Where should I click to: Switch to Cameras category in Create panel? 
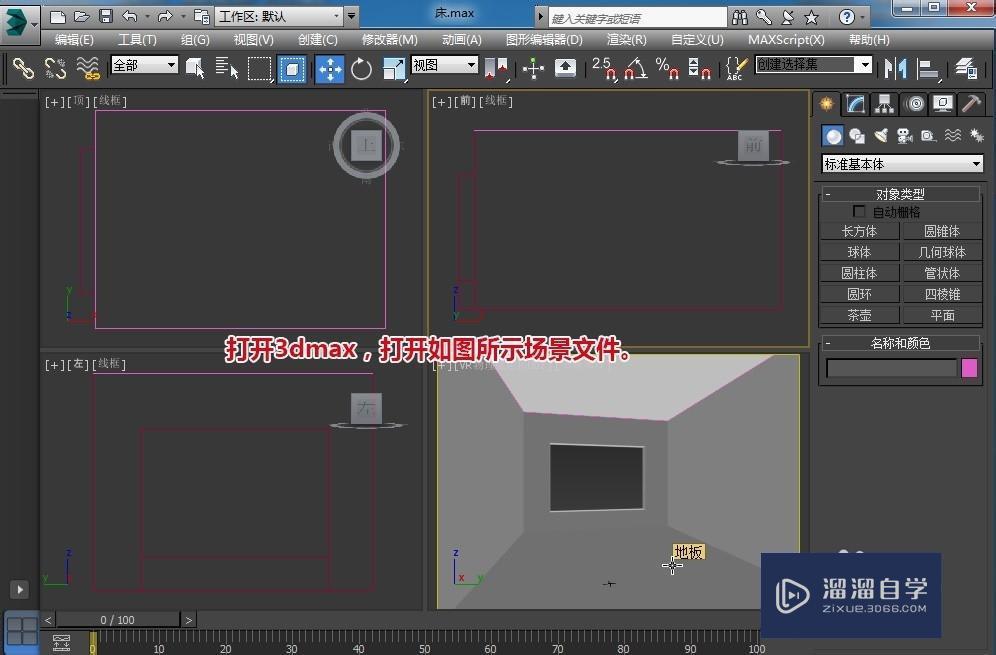(x=904, y=136)
